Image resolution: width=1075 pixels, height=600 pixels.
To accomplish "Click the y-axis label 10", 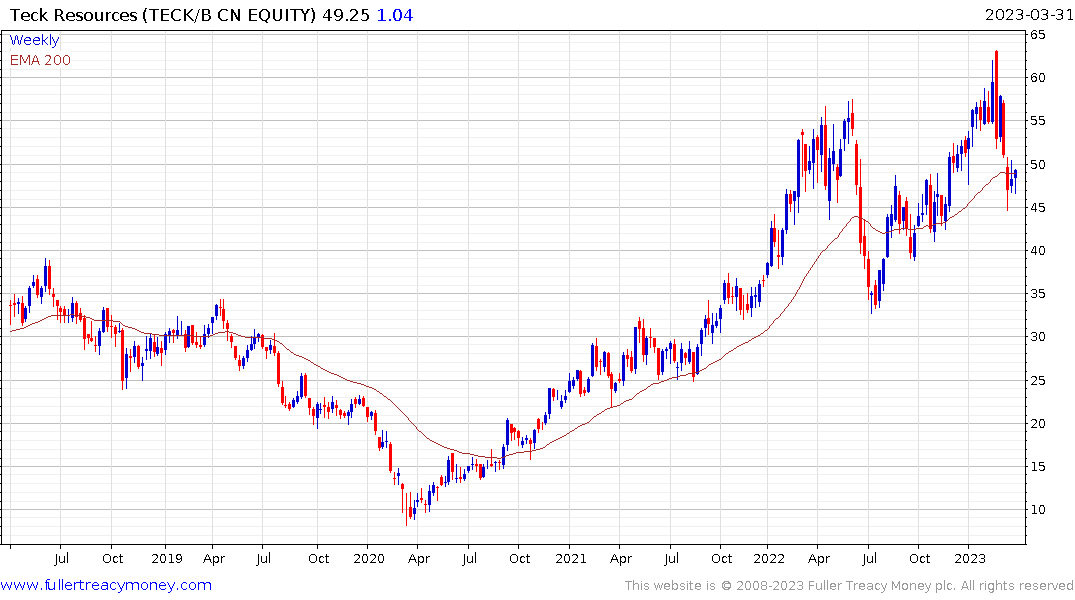I will point(1037,509).
